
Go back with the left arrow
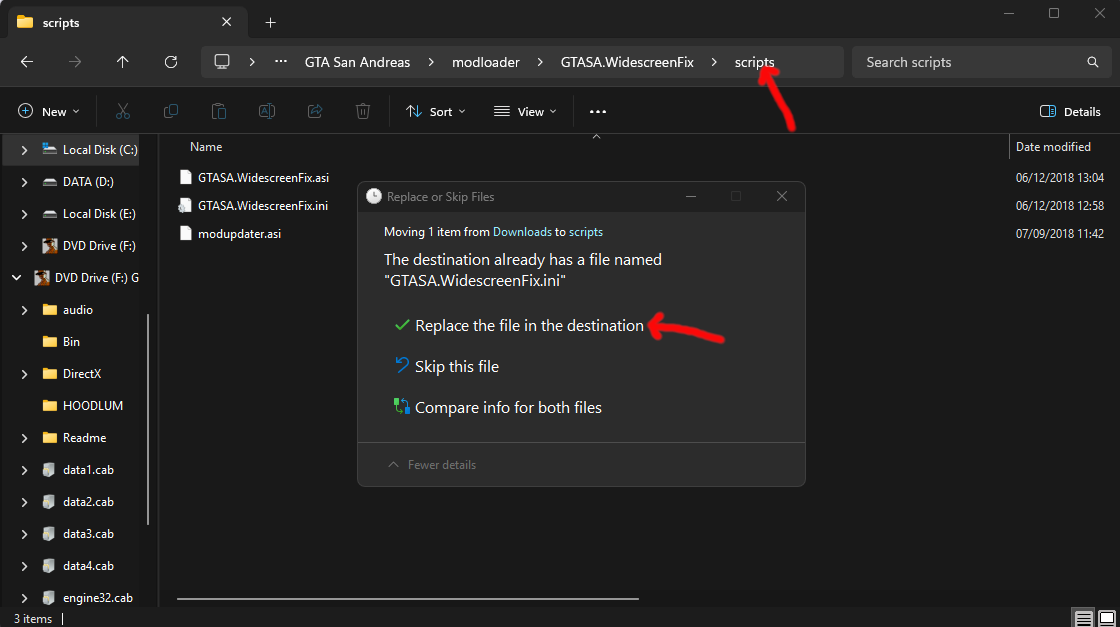tap(27, 62)
